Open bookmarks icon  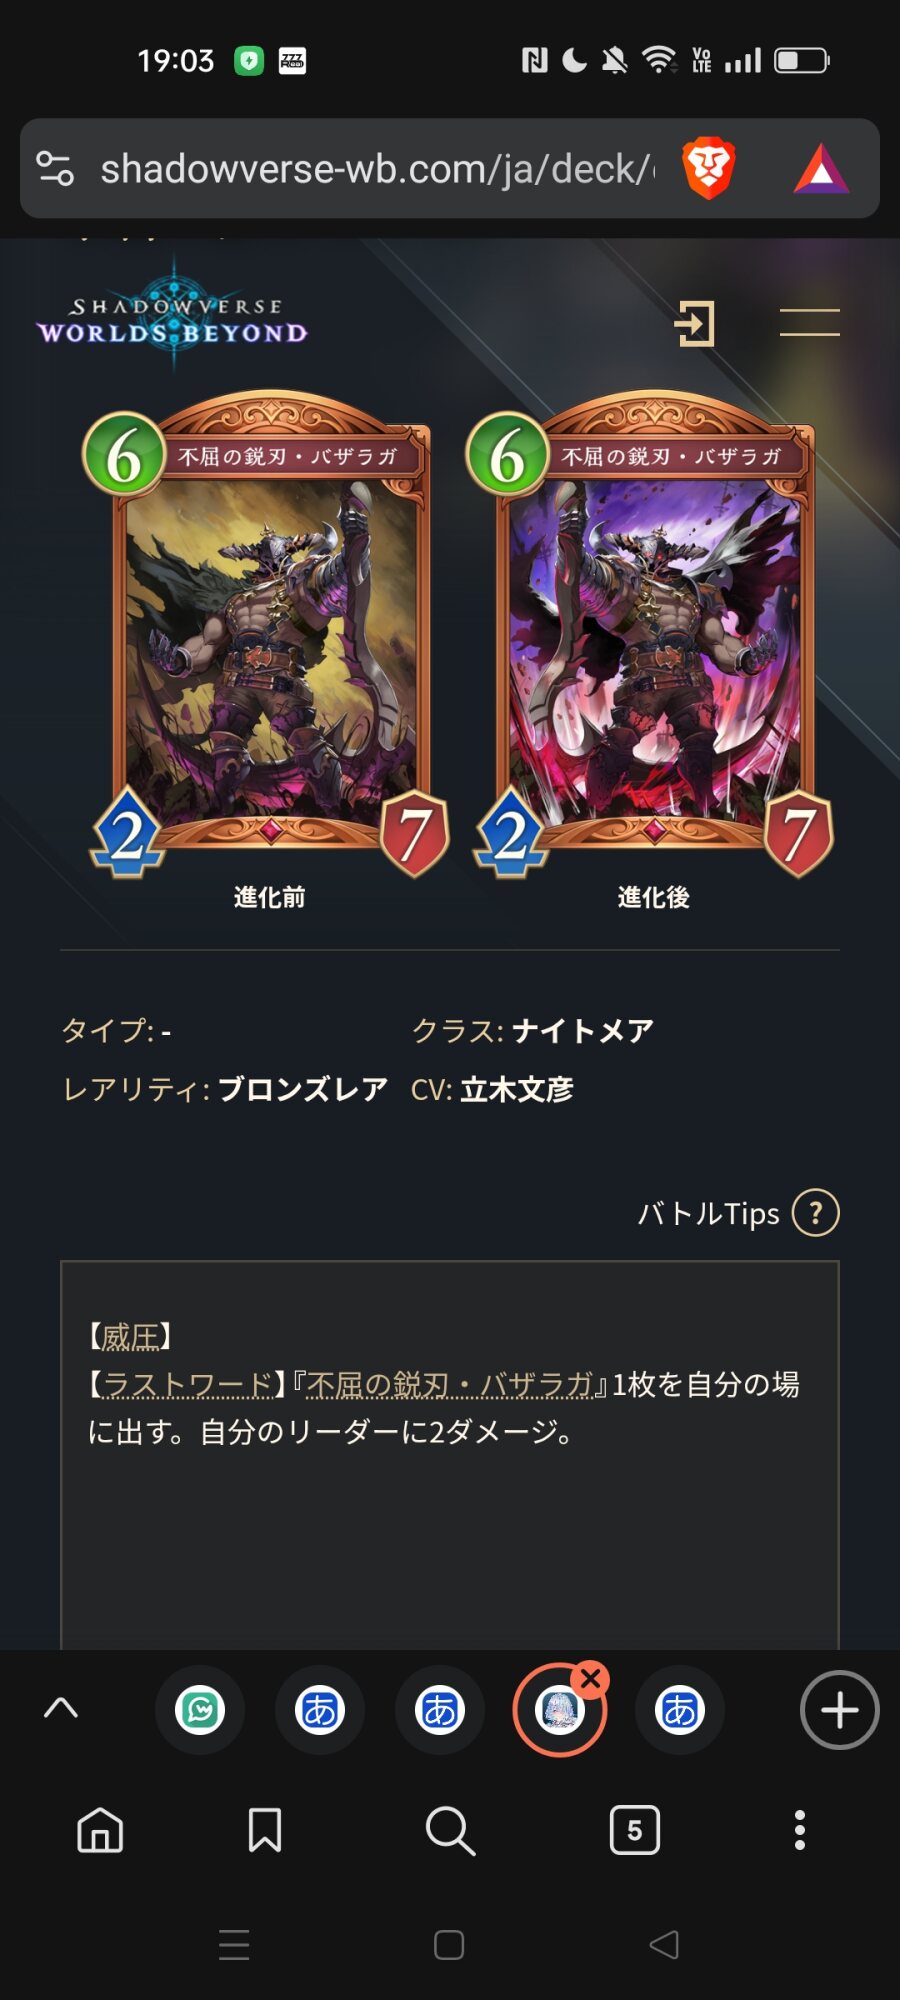point(265,1830)
